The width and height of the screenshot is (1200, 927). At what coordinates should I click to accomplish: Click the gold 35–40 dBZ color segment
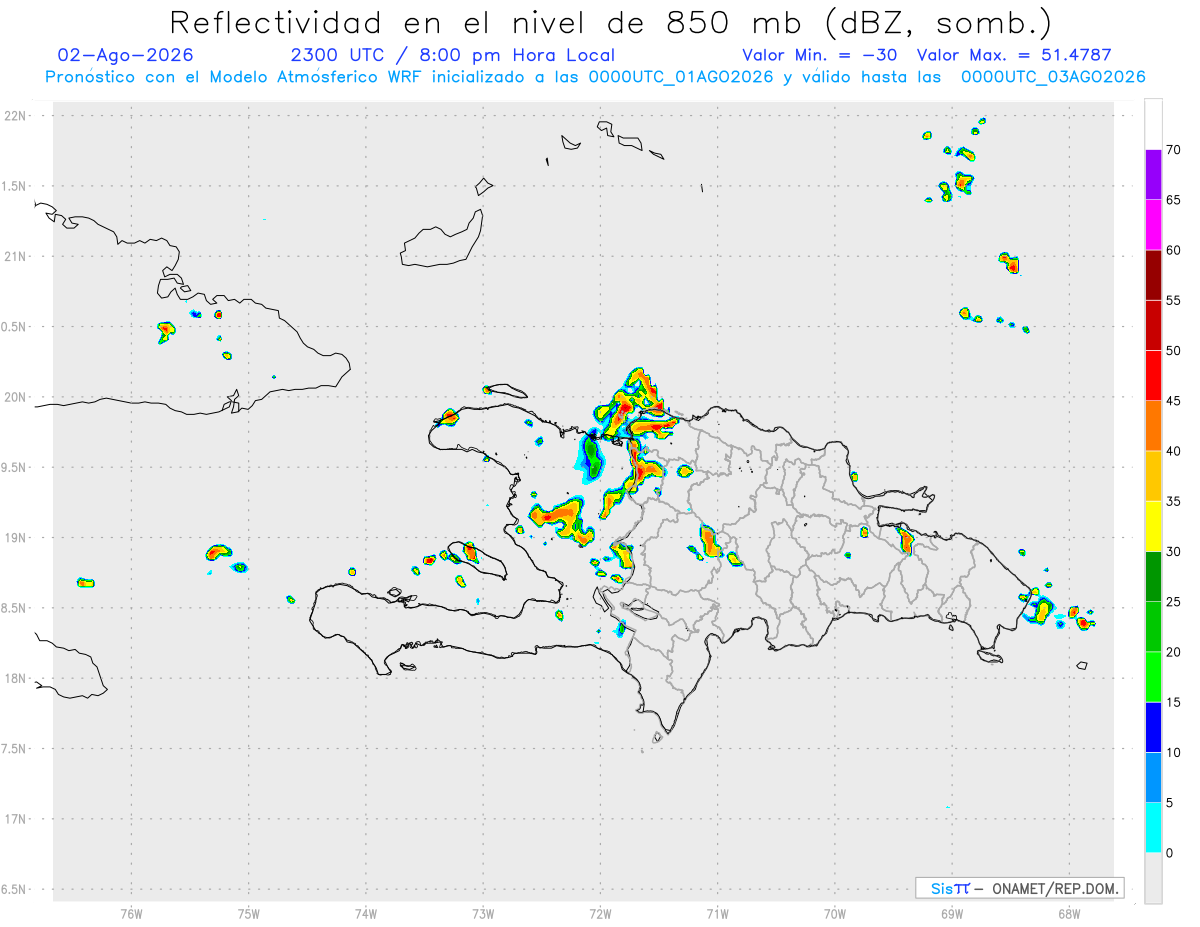click(x=1153, y=476)
